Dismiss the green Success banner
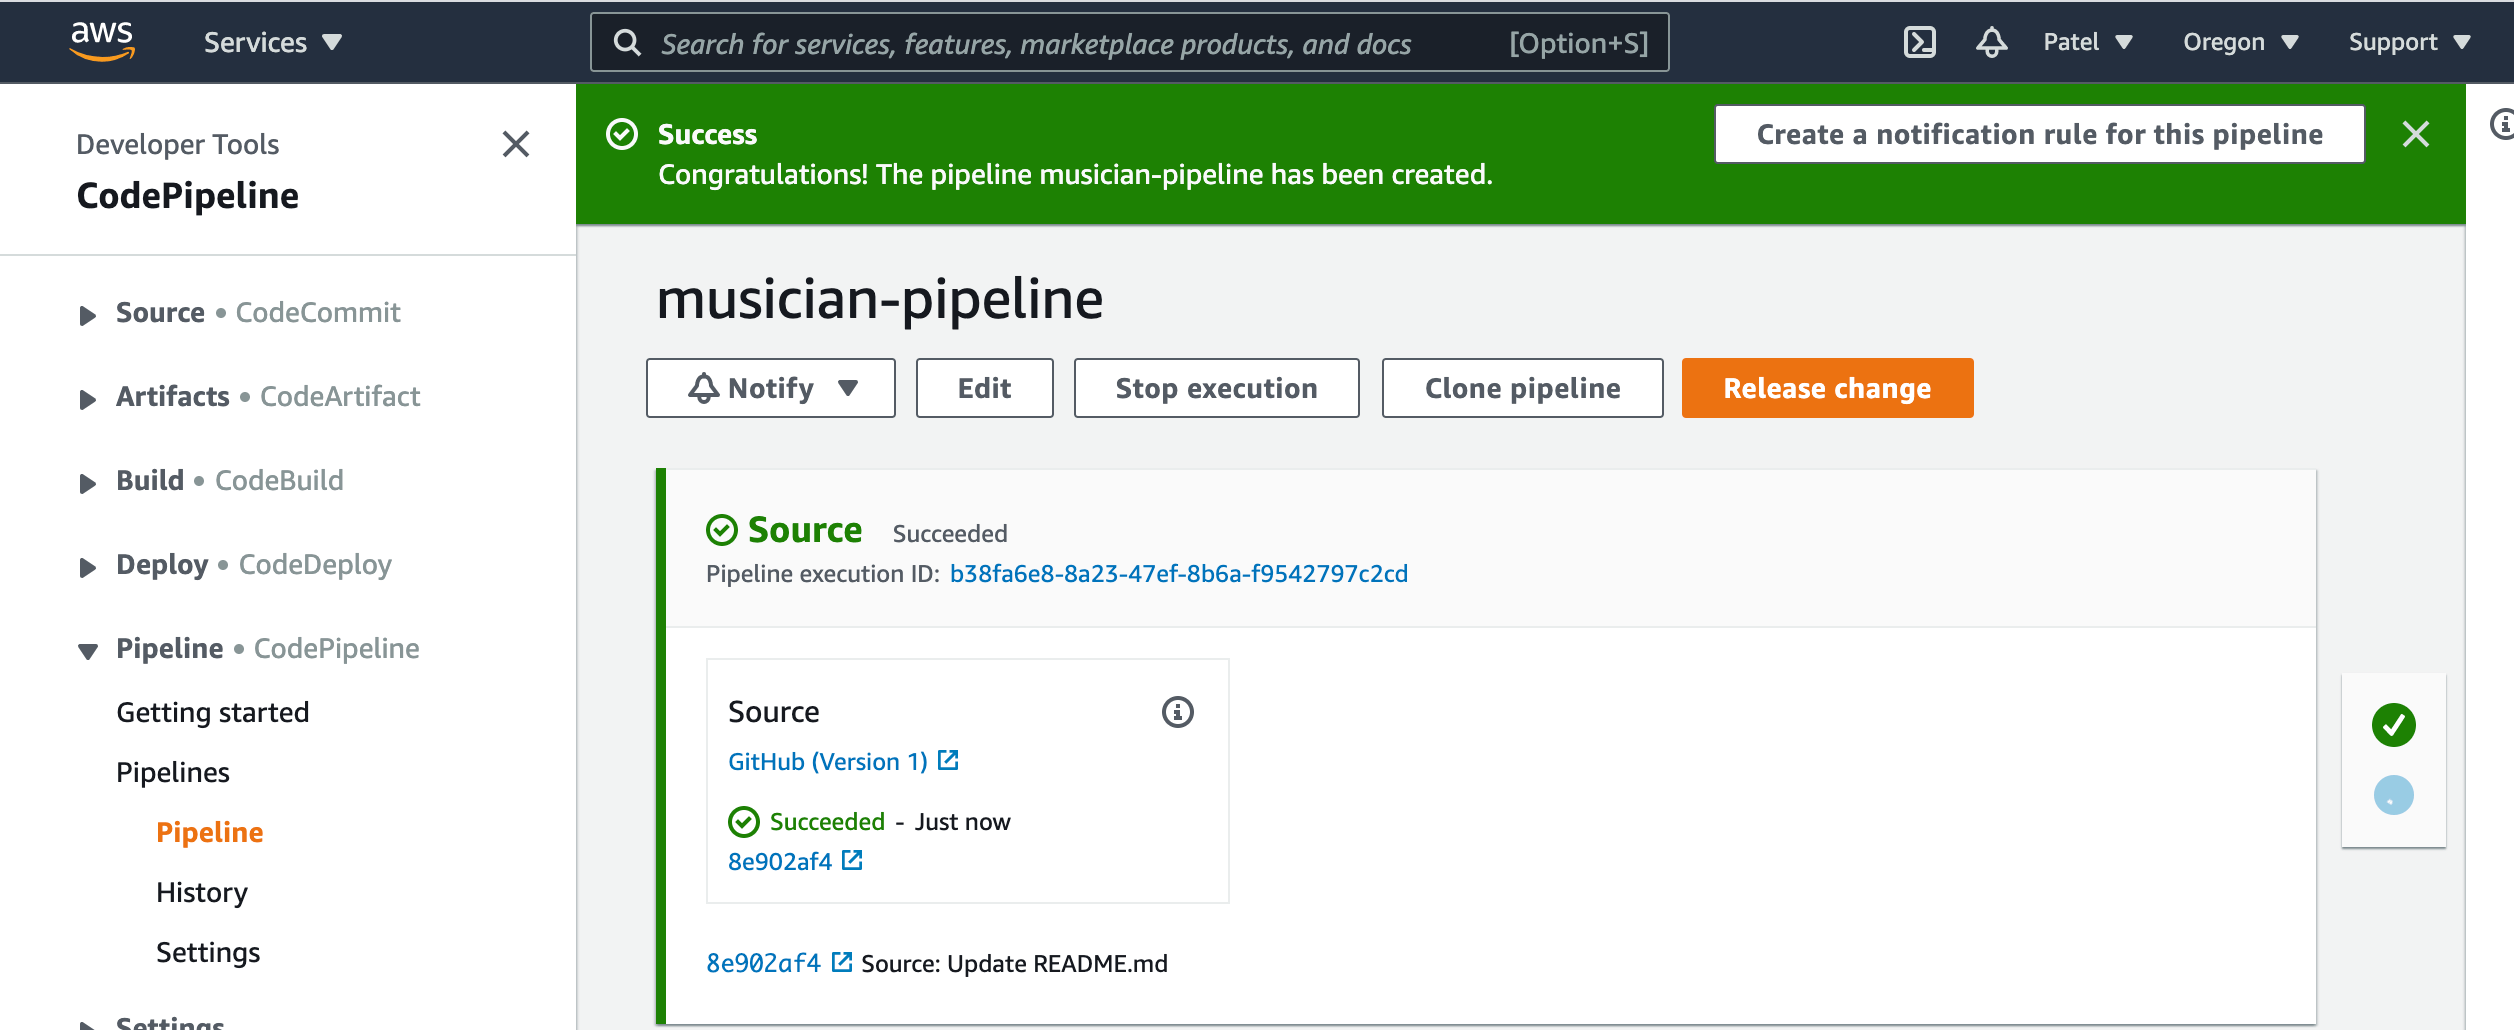 coord(2415,134)
